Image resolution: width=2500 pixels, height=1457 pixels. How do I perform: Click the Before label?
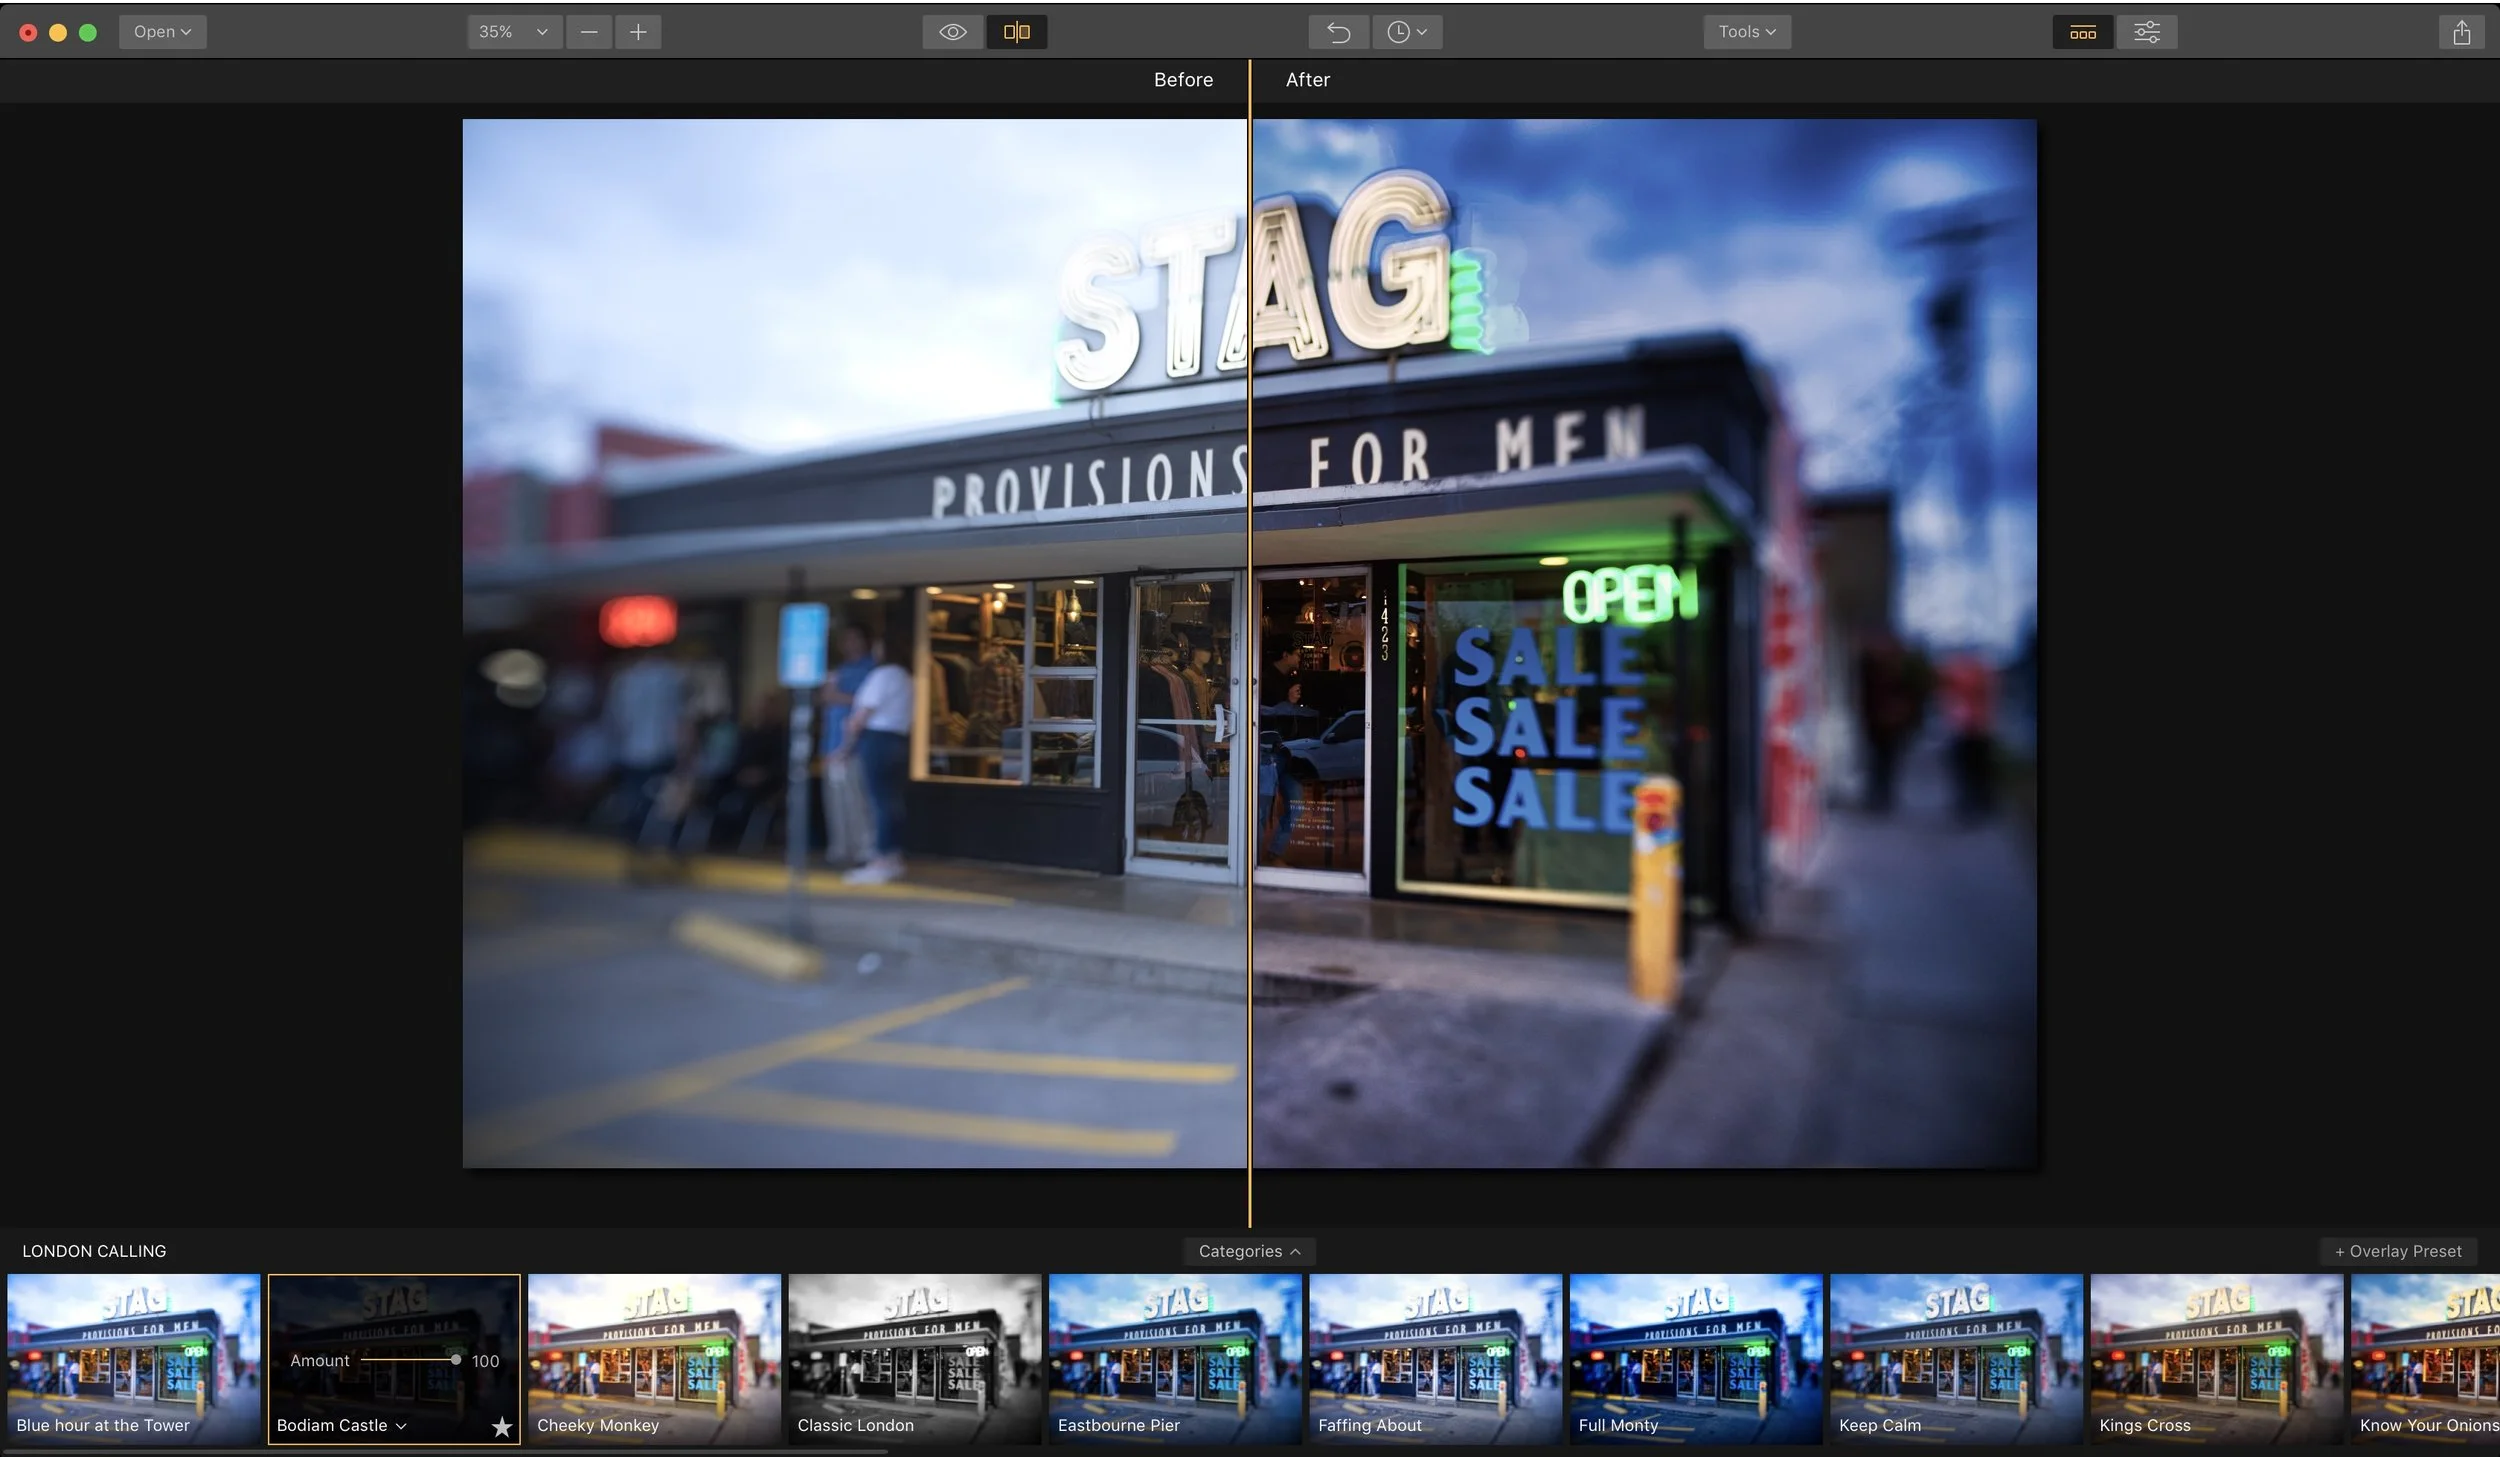click(1183, 80)
